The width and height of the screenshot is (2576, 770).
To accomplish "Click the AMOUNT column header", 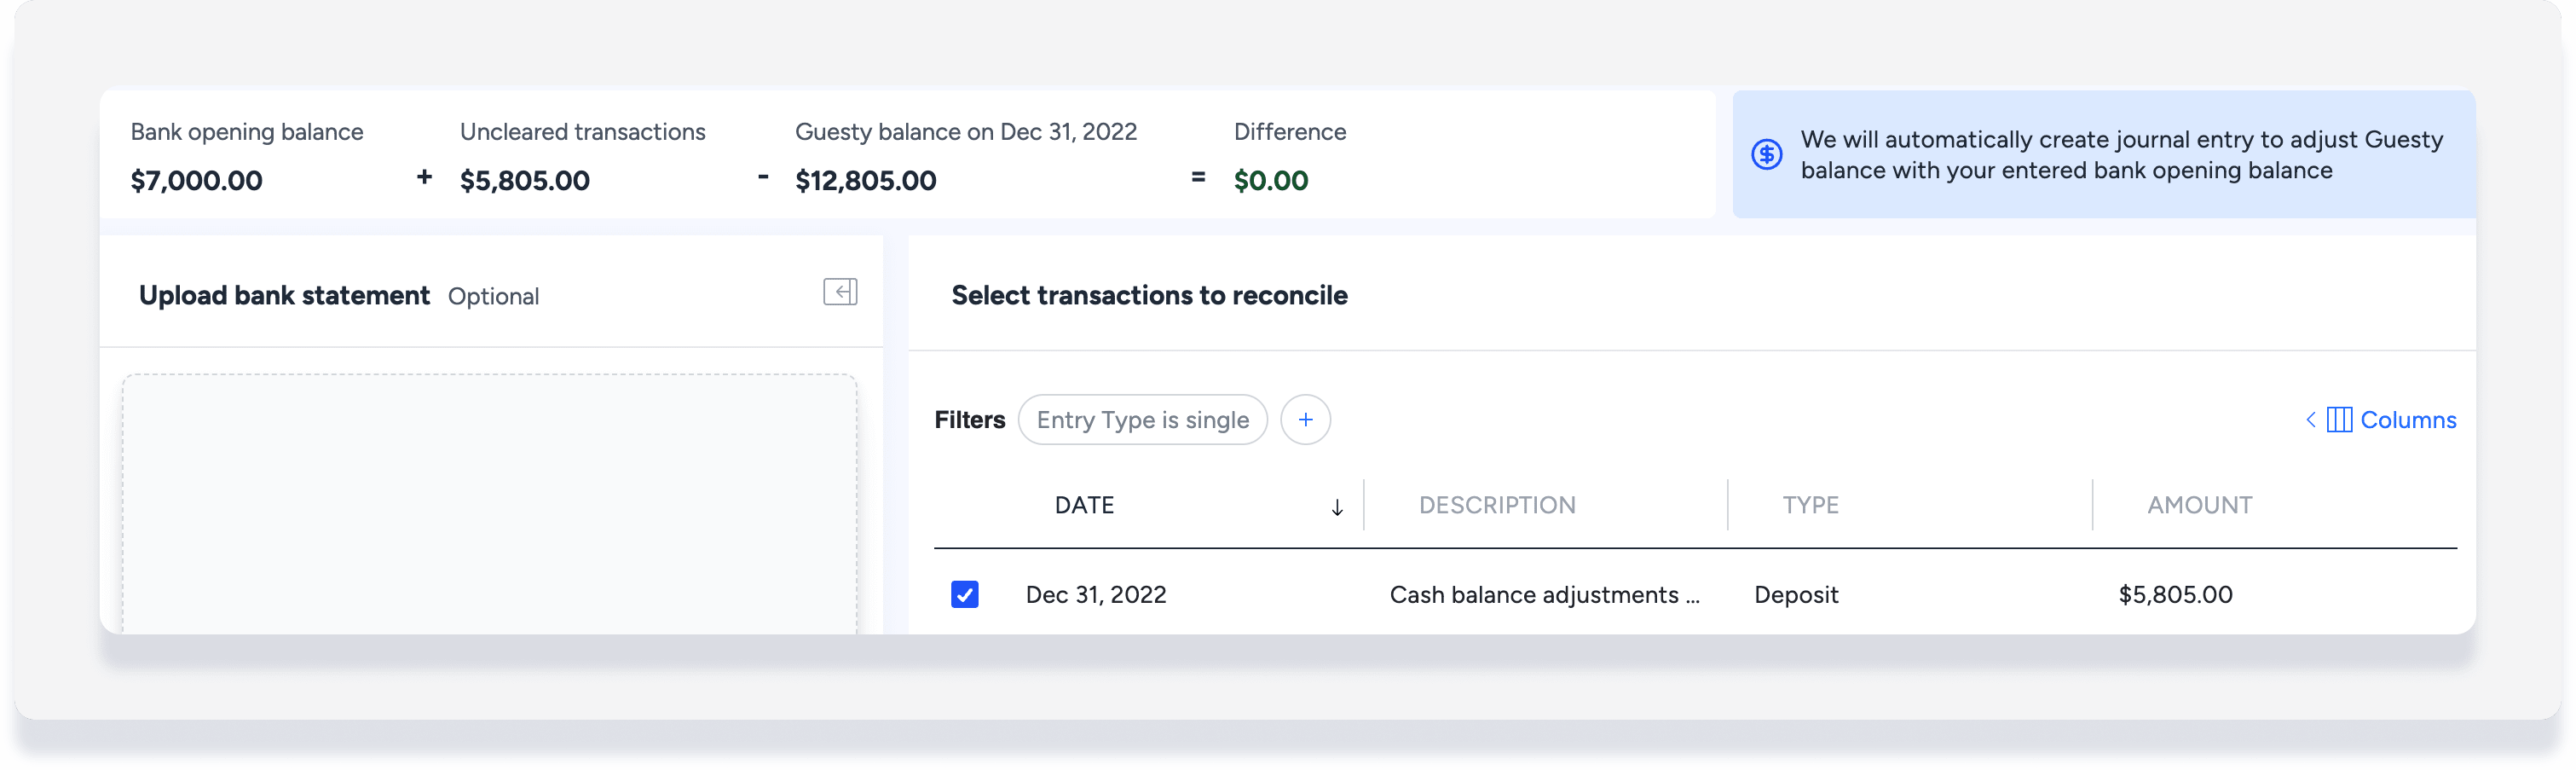I will pos(2199,506).
